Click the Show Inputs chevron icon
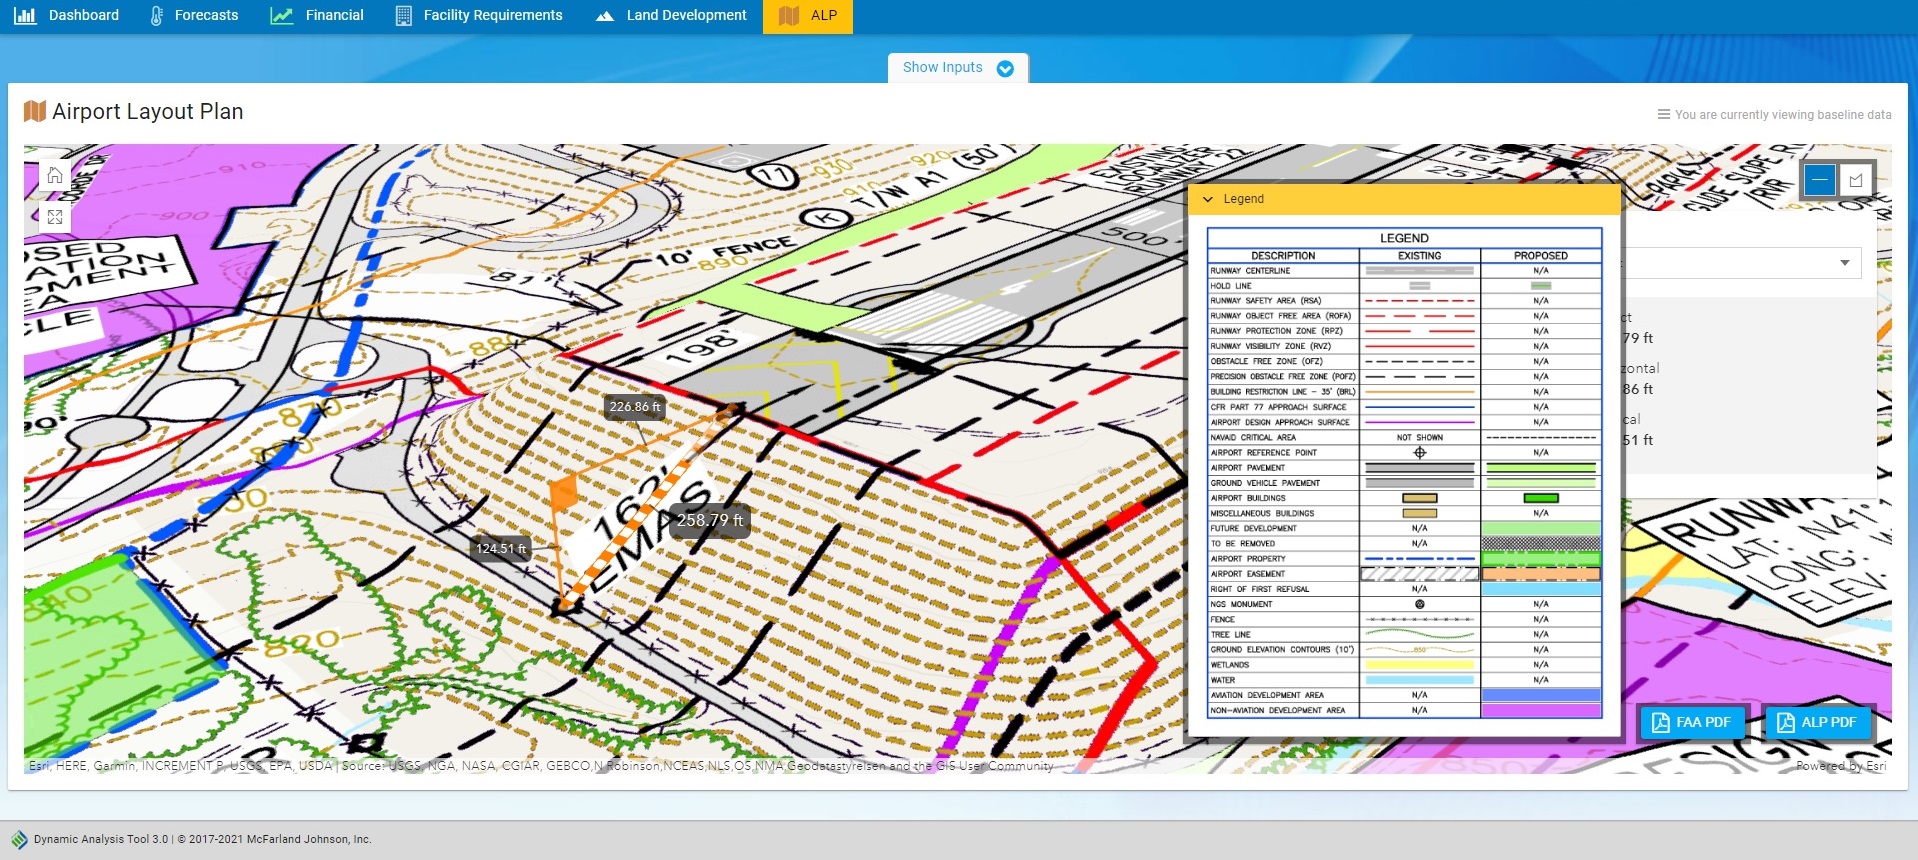 coord(1005,68)
